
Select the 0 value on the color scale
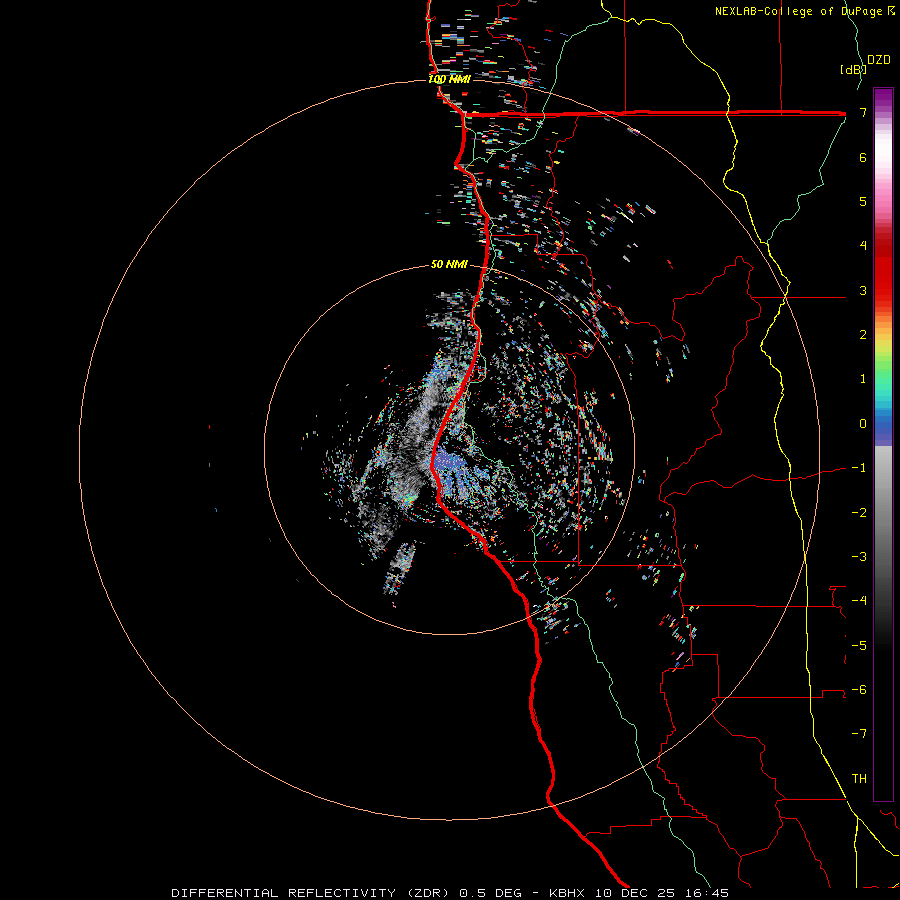[x=863, y=424]
